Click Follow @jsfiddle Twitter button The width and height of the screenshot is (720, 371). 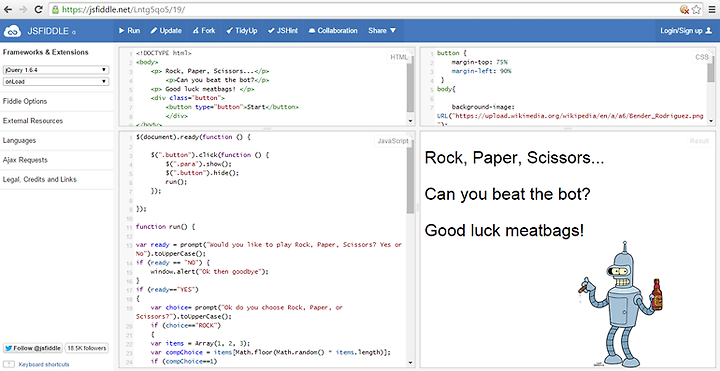click(x=33, y=348)
